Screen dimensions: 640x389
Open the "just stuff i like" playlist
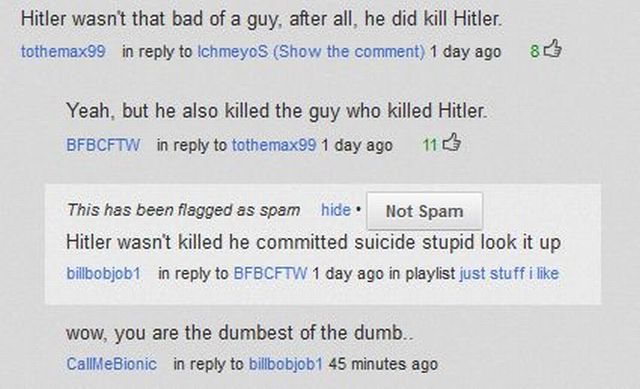click(x=509, y=273)
